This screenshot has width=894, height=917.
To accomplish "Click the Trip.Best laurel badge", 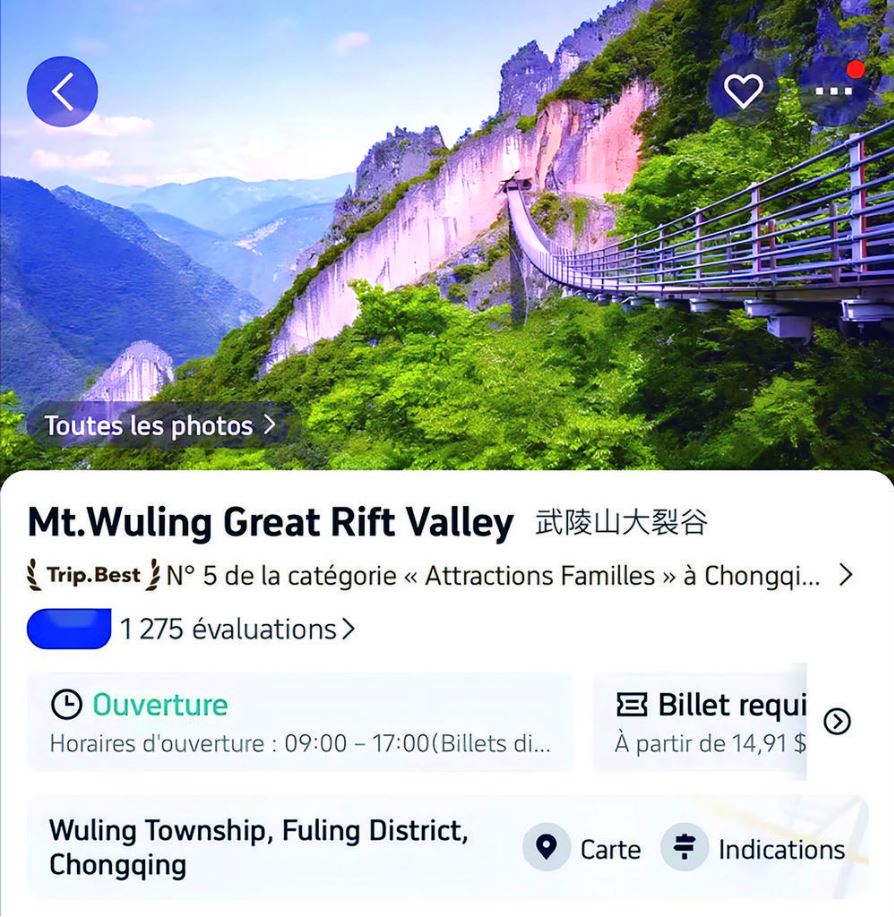I will coord(94,575).
